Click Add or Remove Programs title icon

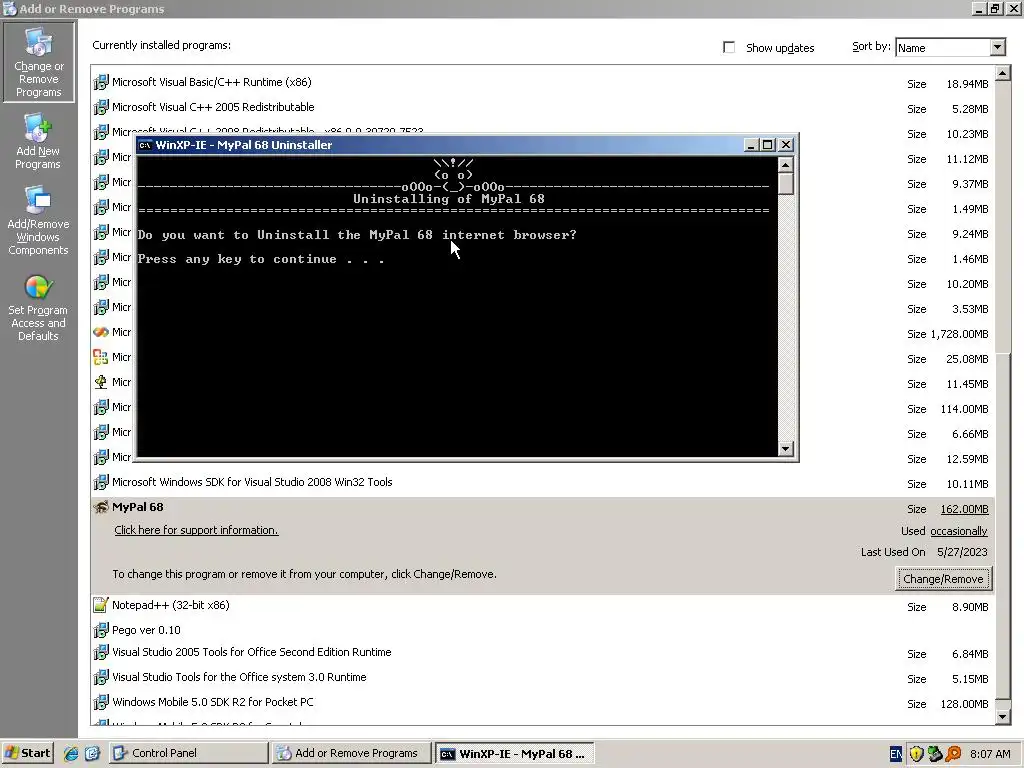click(x=10, y=8)
